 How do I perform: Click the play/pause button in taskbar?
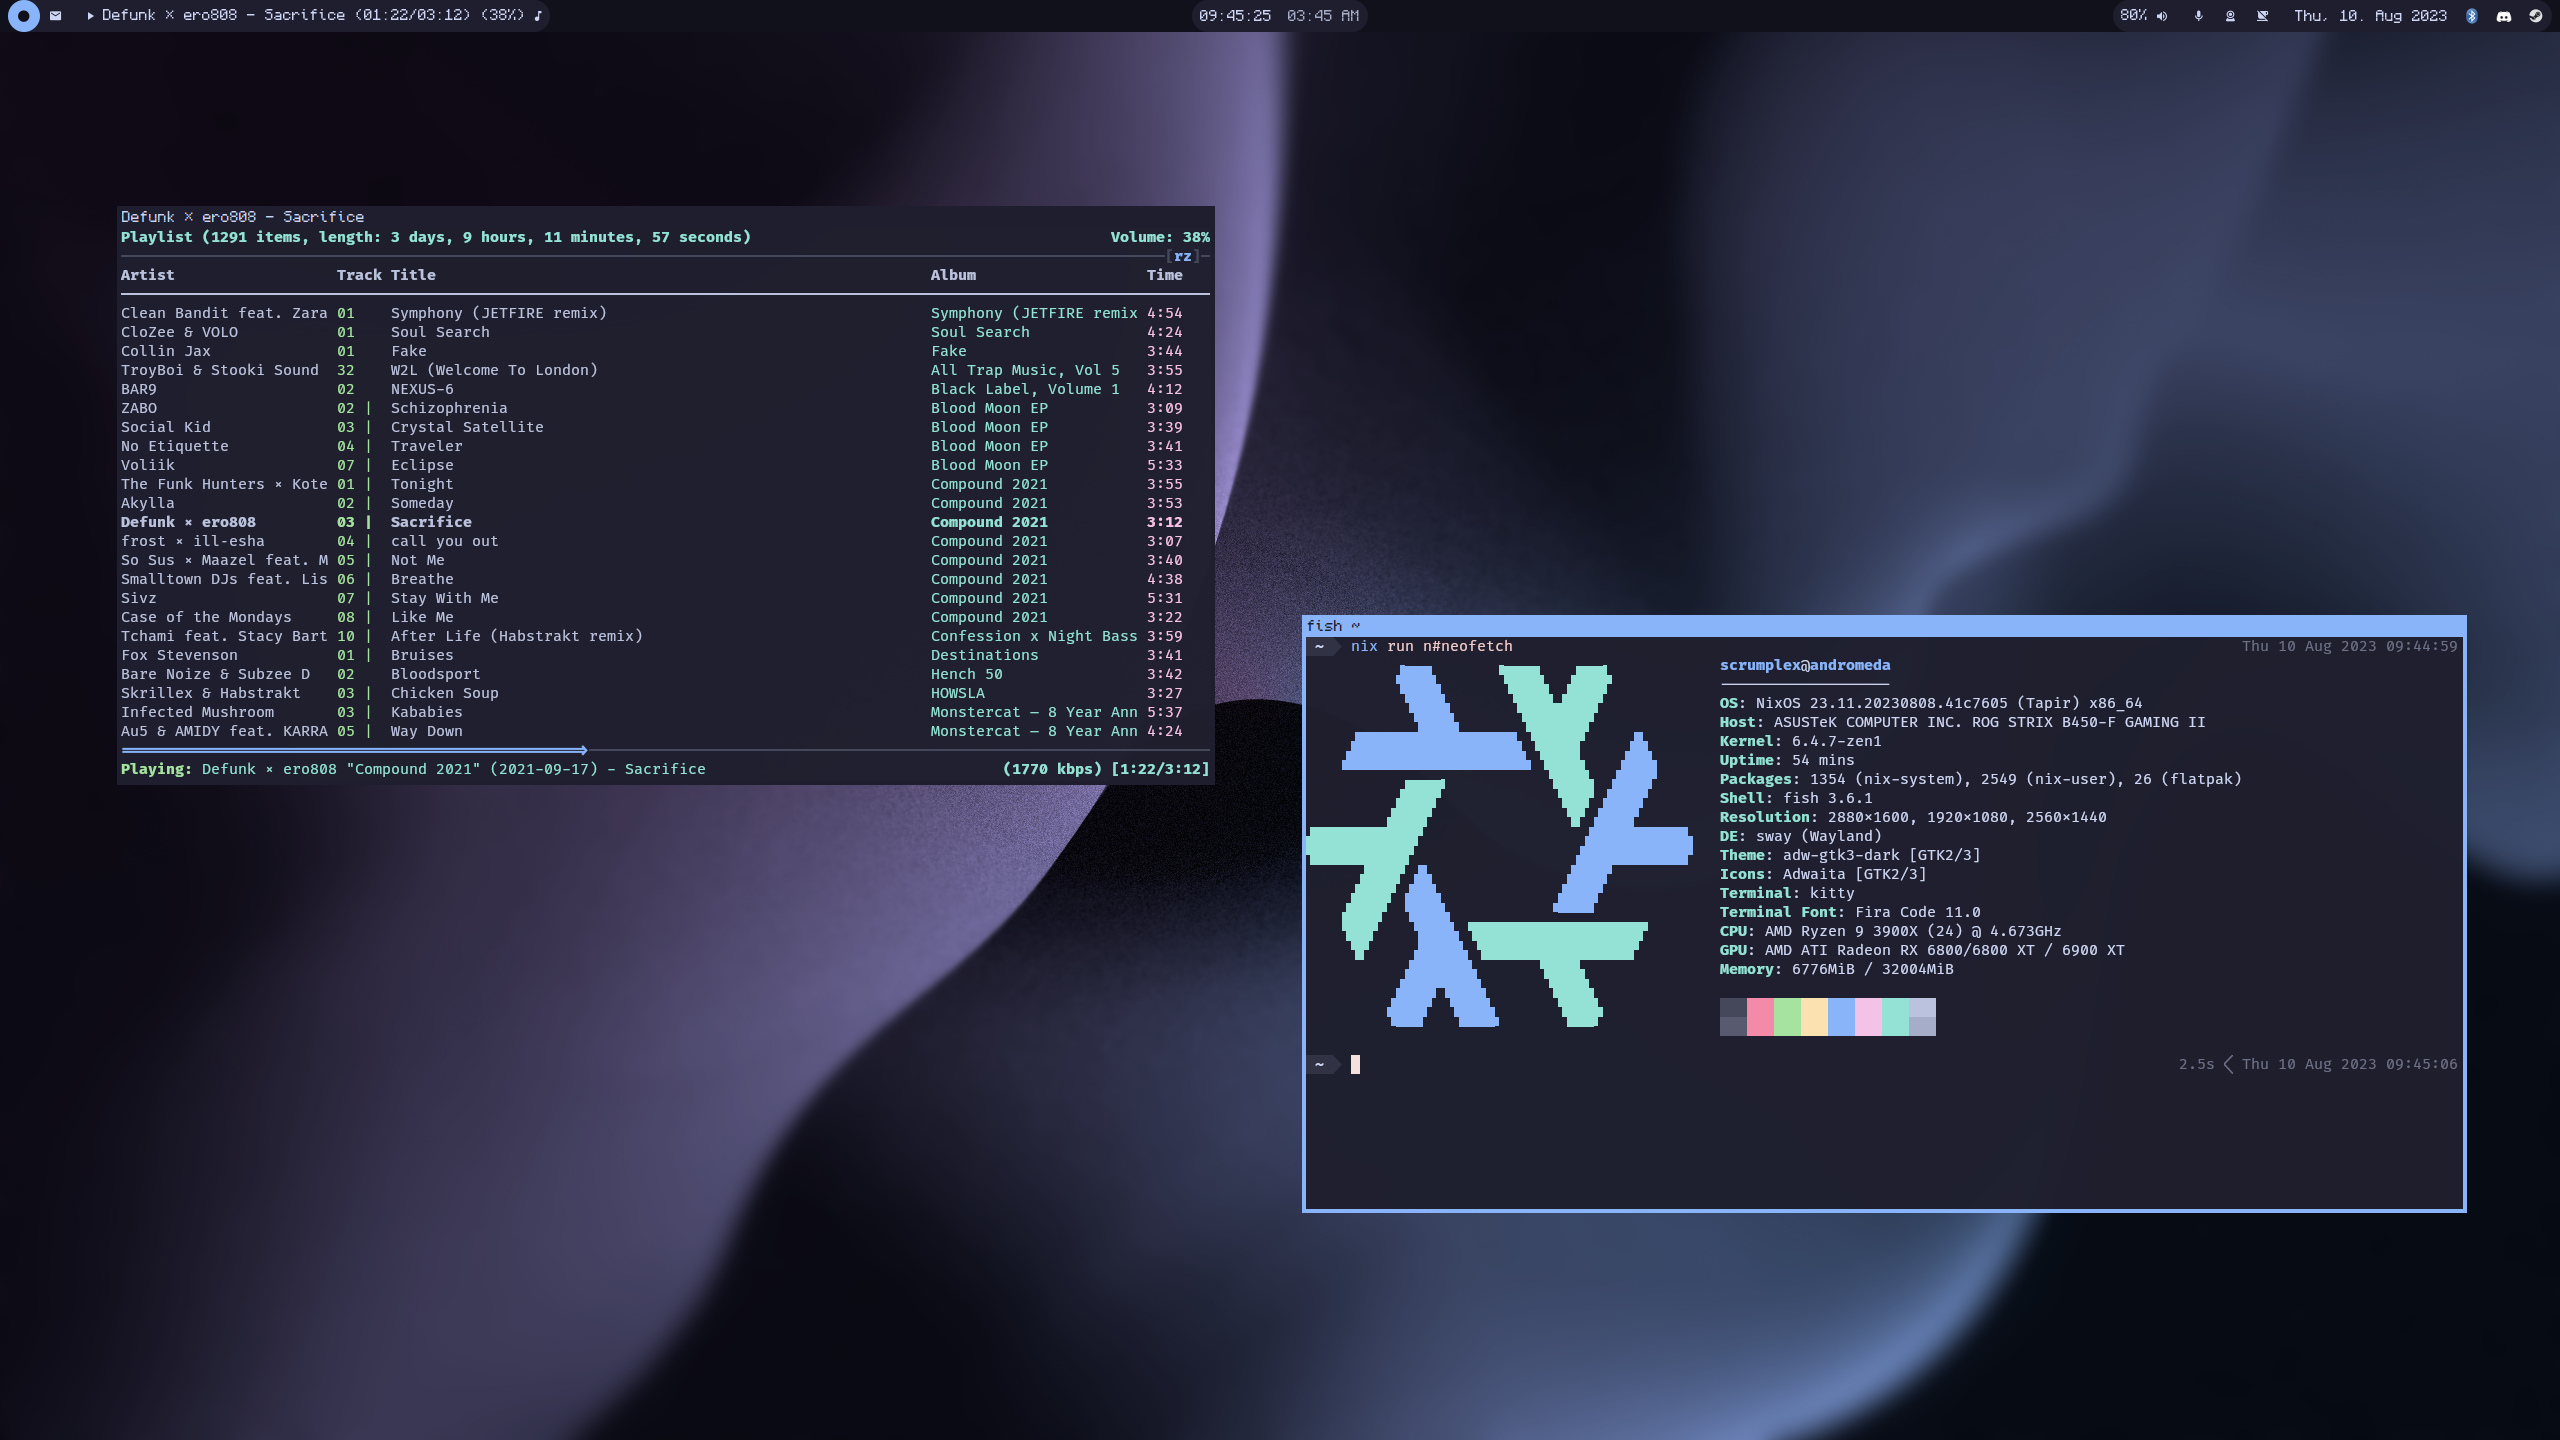(x=83, y=14)
